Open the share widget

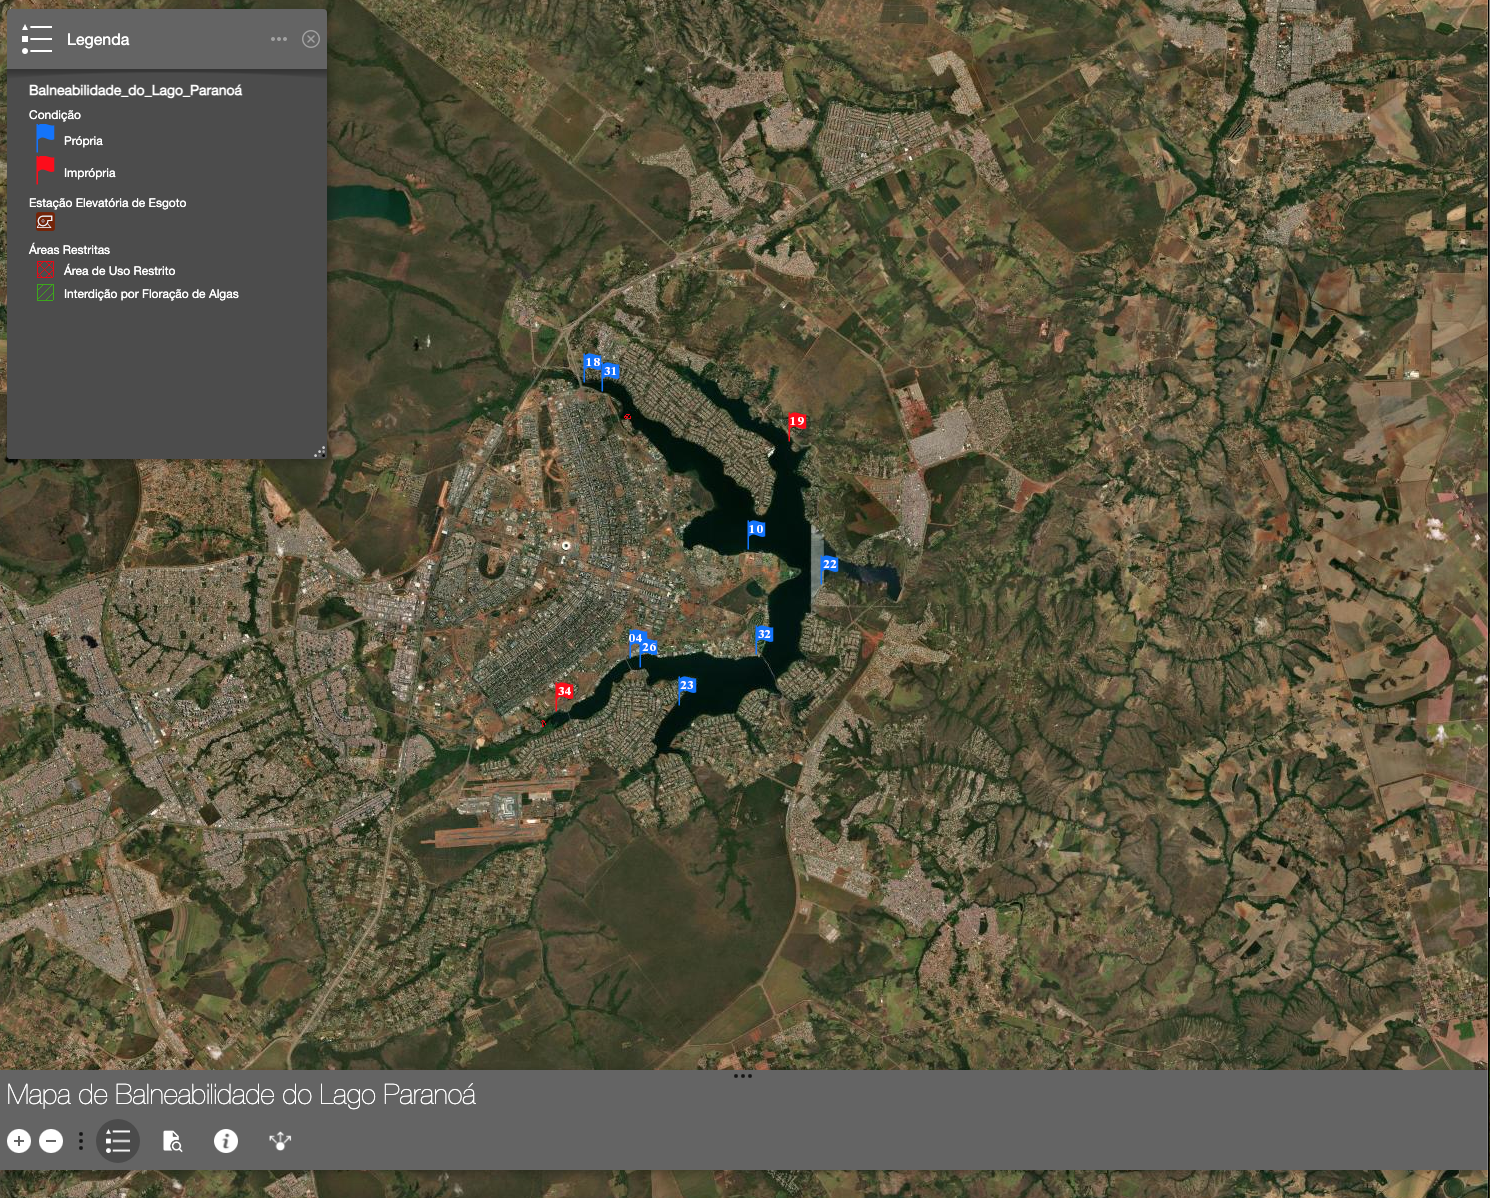pyautogui.click(x=280, y=1141)
